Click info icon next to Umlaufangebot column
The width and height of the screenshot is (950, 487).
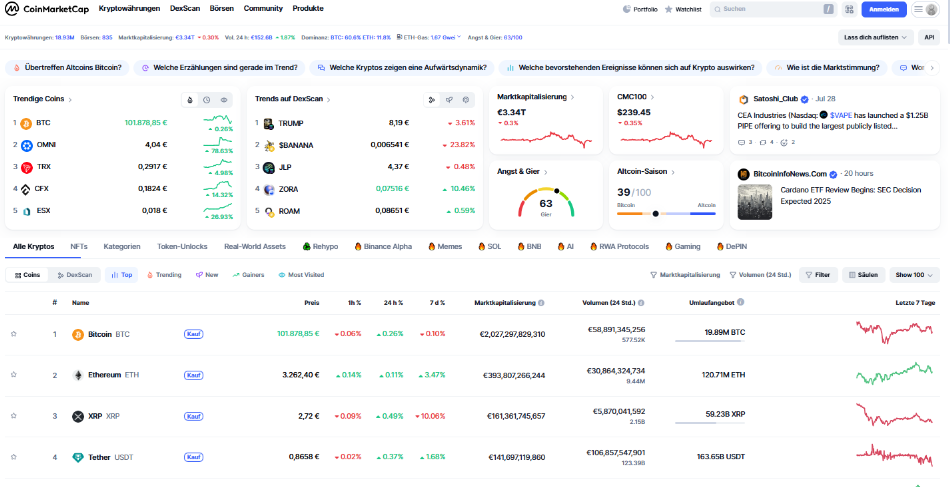coord(740,302)
